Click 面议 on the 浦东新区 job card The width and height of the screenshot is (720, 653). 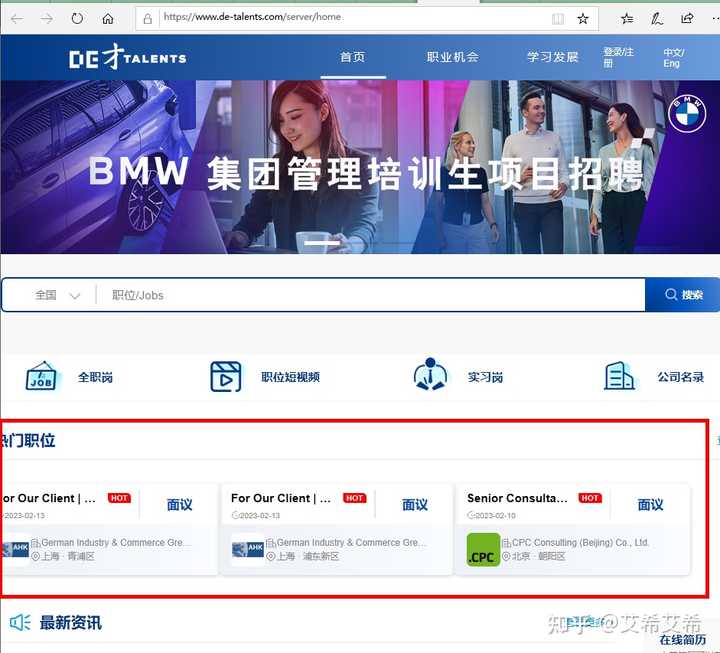click(x=415, y=505)
